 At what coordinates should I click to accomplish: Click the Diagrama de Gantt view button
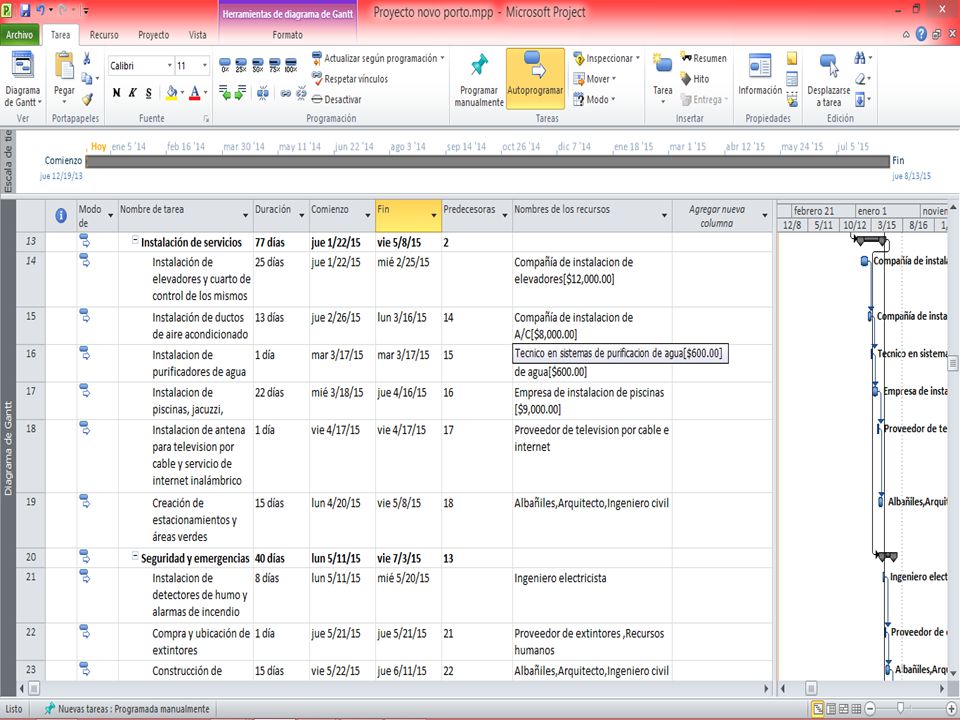pyautogui.click(x=23, y=80)
